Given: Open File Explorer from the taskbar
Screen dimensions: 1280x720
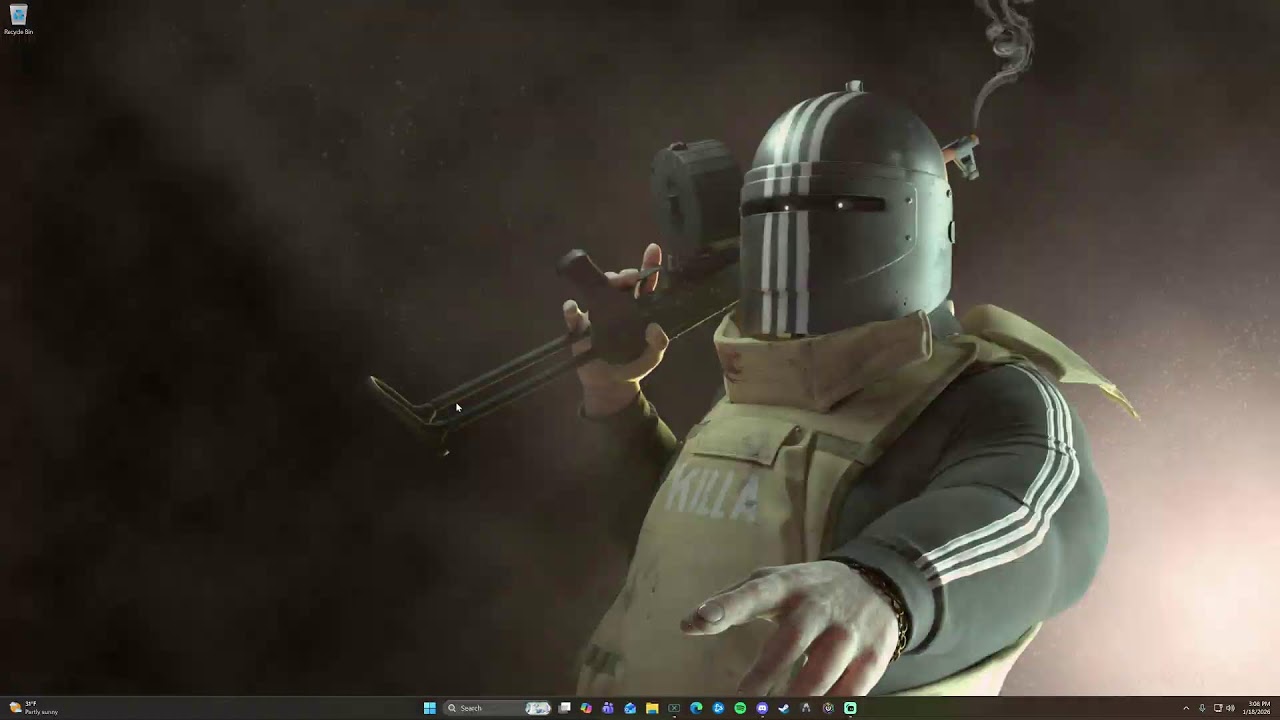Looking at the screenshot, I should point(652,708).
